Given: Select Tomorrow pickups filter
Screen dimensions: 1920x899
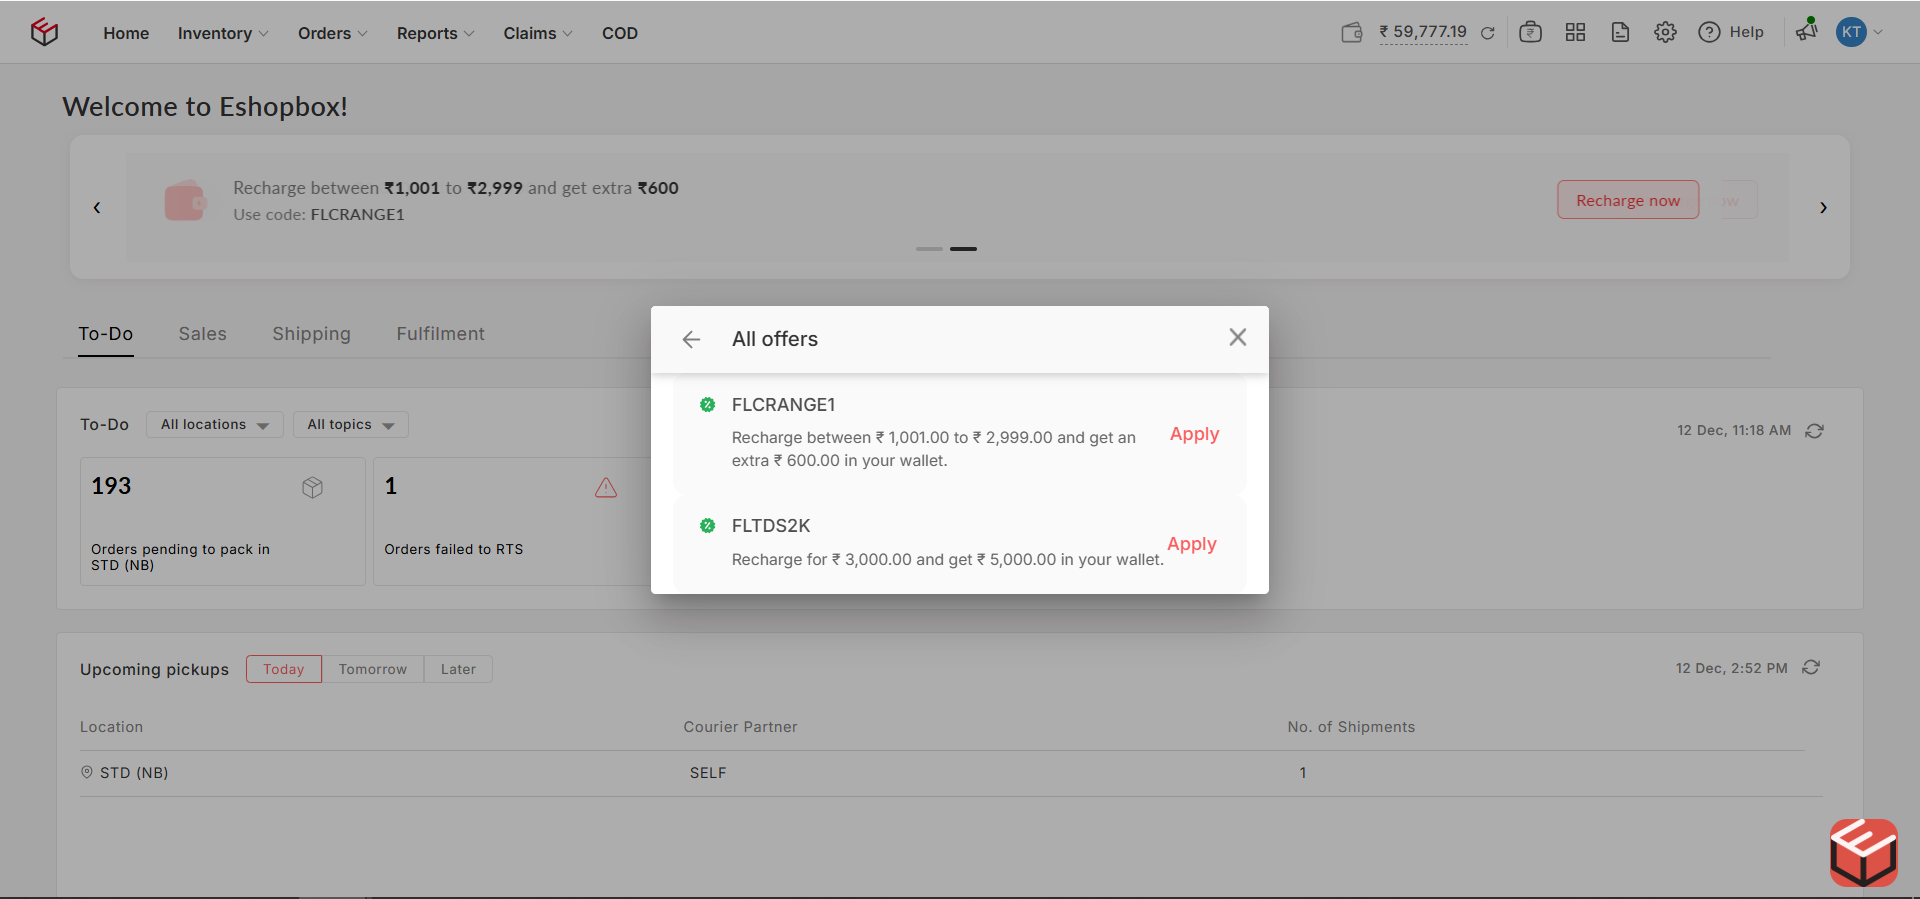Looking at the screenshot, I should click(x=372, y=669).
